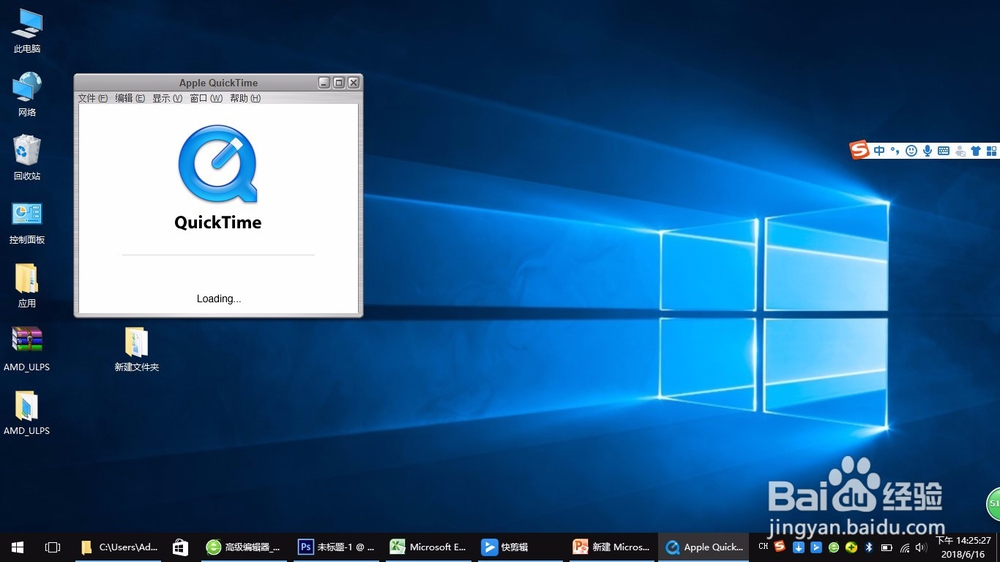Click the greyed account icon on IME bar

960,151
